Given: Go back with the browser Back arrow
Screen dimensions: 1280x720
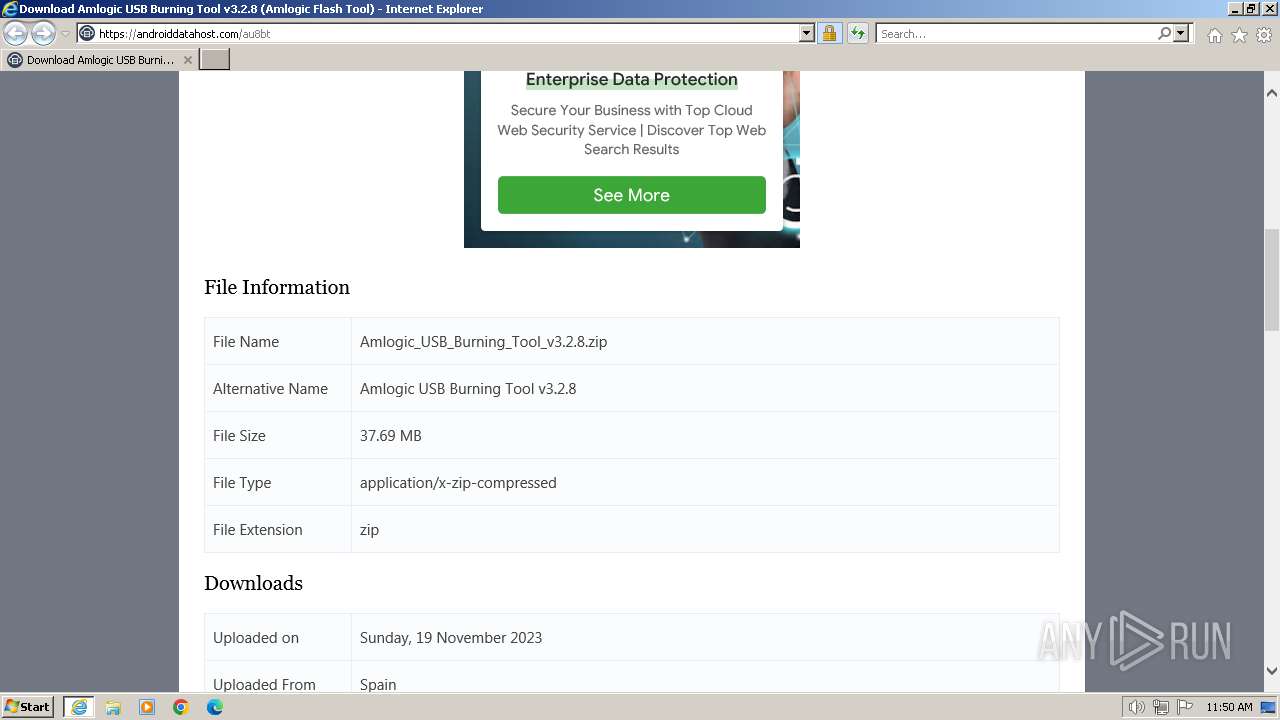Looking at the screenshot, I should [x=16, y=33].
